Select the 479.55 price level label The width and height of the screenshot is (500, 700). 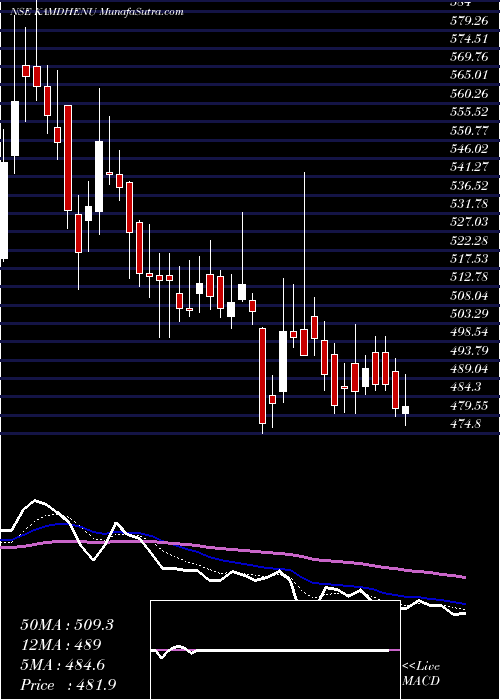(x=469, y=405)
